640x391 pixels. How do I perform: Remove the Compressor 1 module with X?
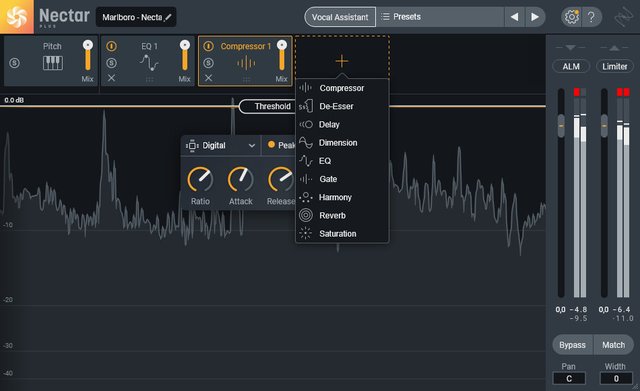pos(208,78)
